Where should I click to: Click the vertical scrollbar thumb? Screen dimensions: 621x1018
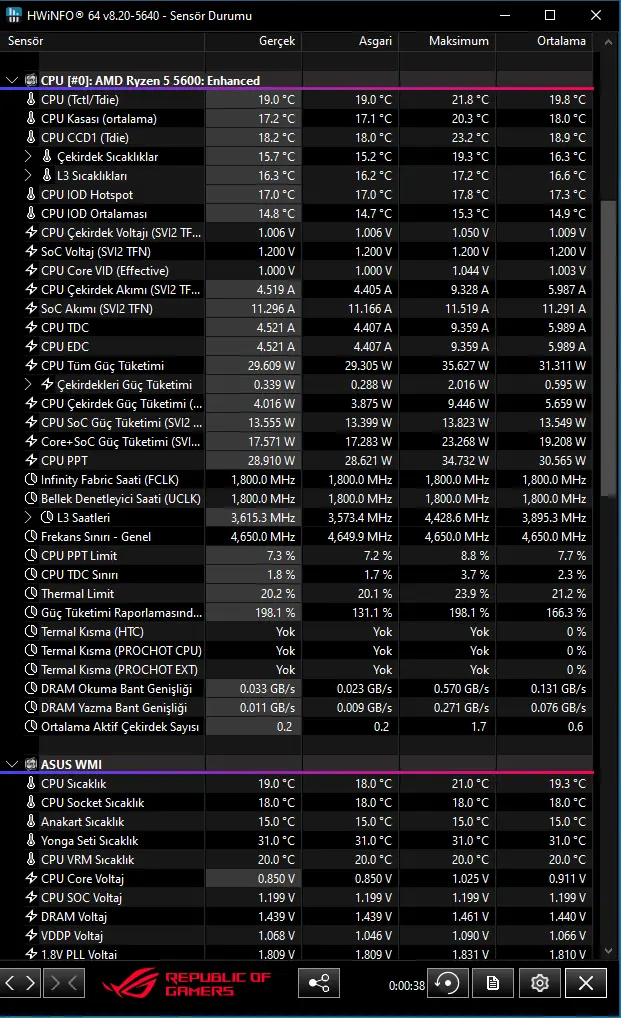[x=608, y=348]
